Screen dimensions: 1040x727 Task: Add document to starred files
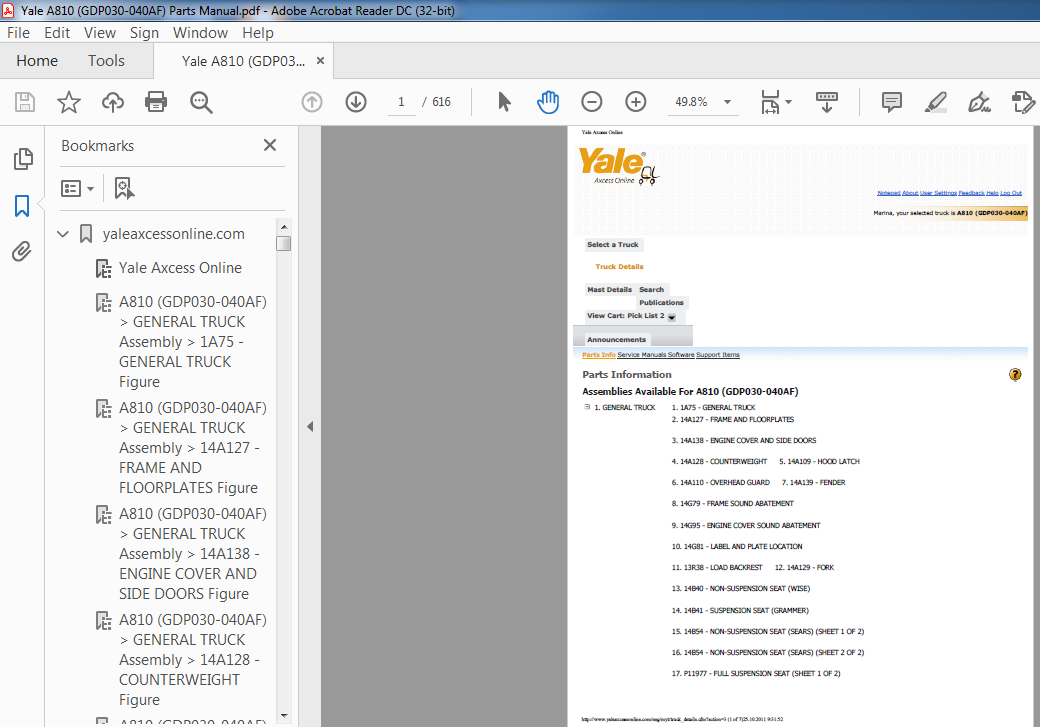[x=68, y=102]
